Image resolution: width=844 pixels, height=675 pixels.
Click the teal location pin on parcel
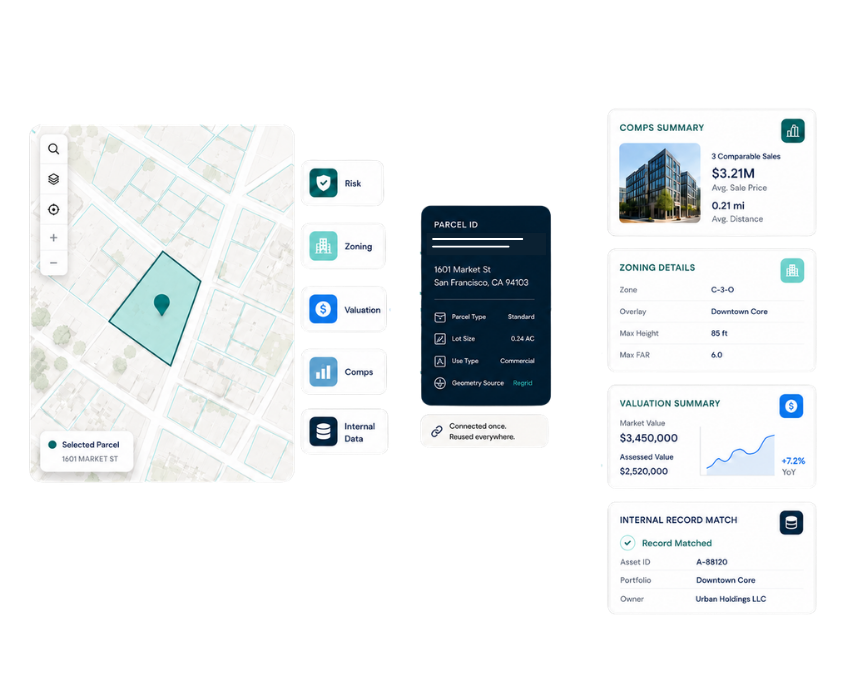[161, 305]
